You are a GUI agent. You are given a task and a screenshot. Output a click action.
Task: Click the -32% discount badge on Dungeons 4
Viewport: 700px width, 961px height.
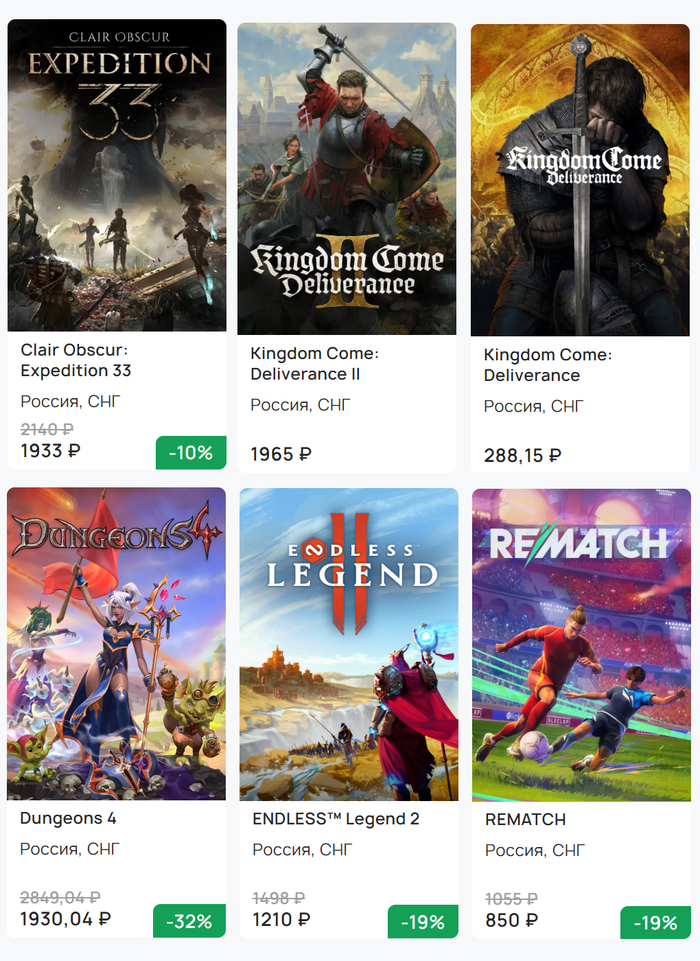[x=189, y=921]
